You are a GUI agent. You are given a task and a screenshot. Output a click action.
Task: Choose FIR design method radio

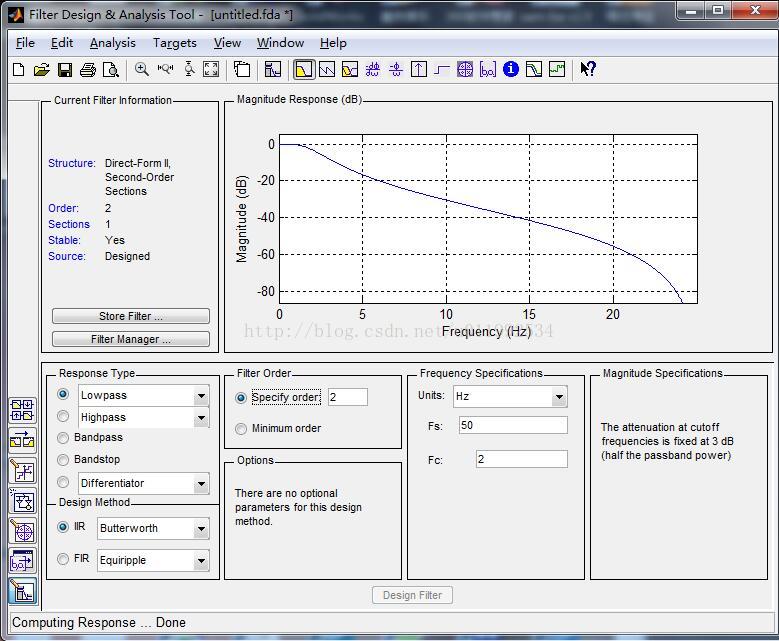coord(63,560)
